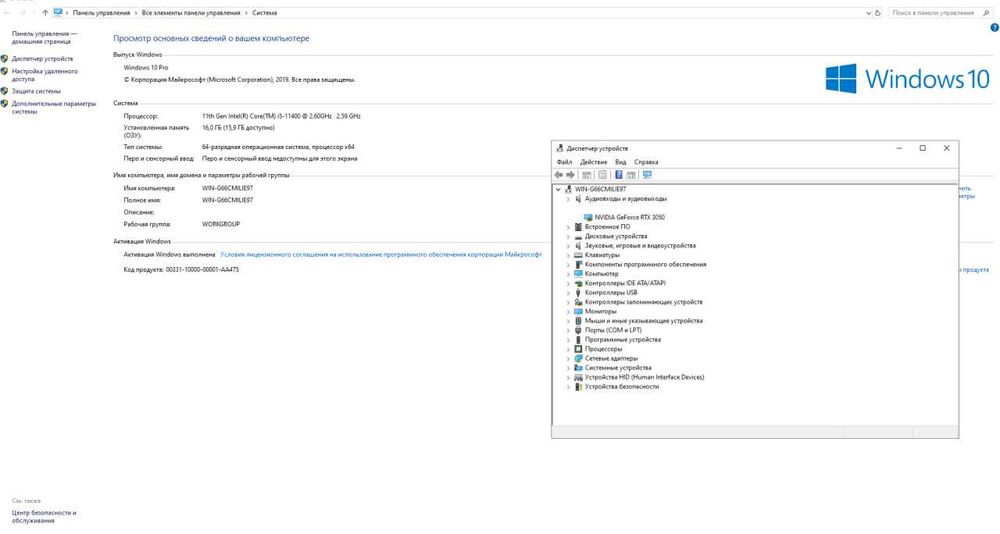Open Дополнительные параметры системы link
The width and height of the screenshot is (1000, 534).
click(54, 107)
